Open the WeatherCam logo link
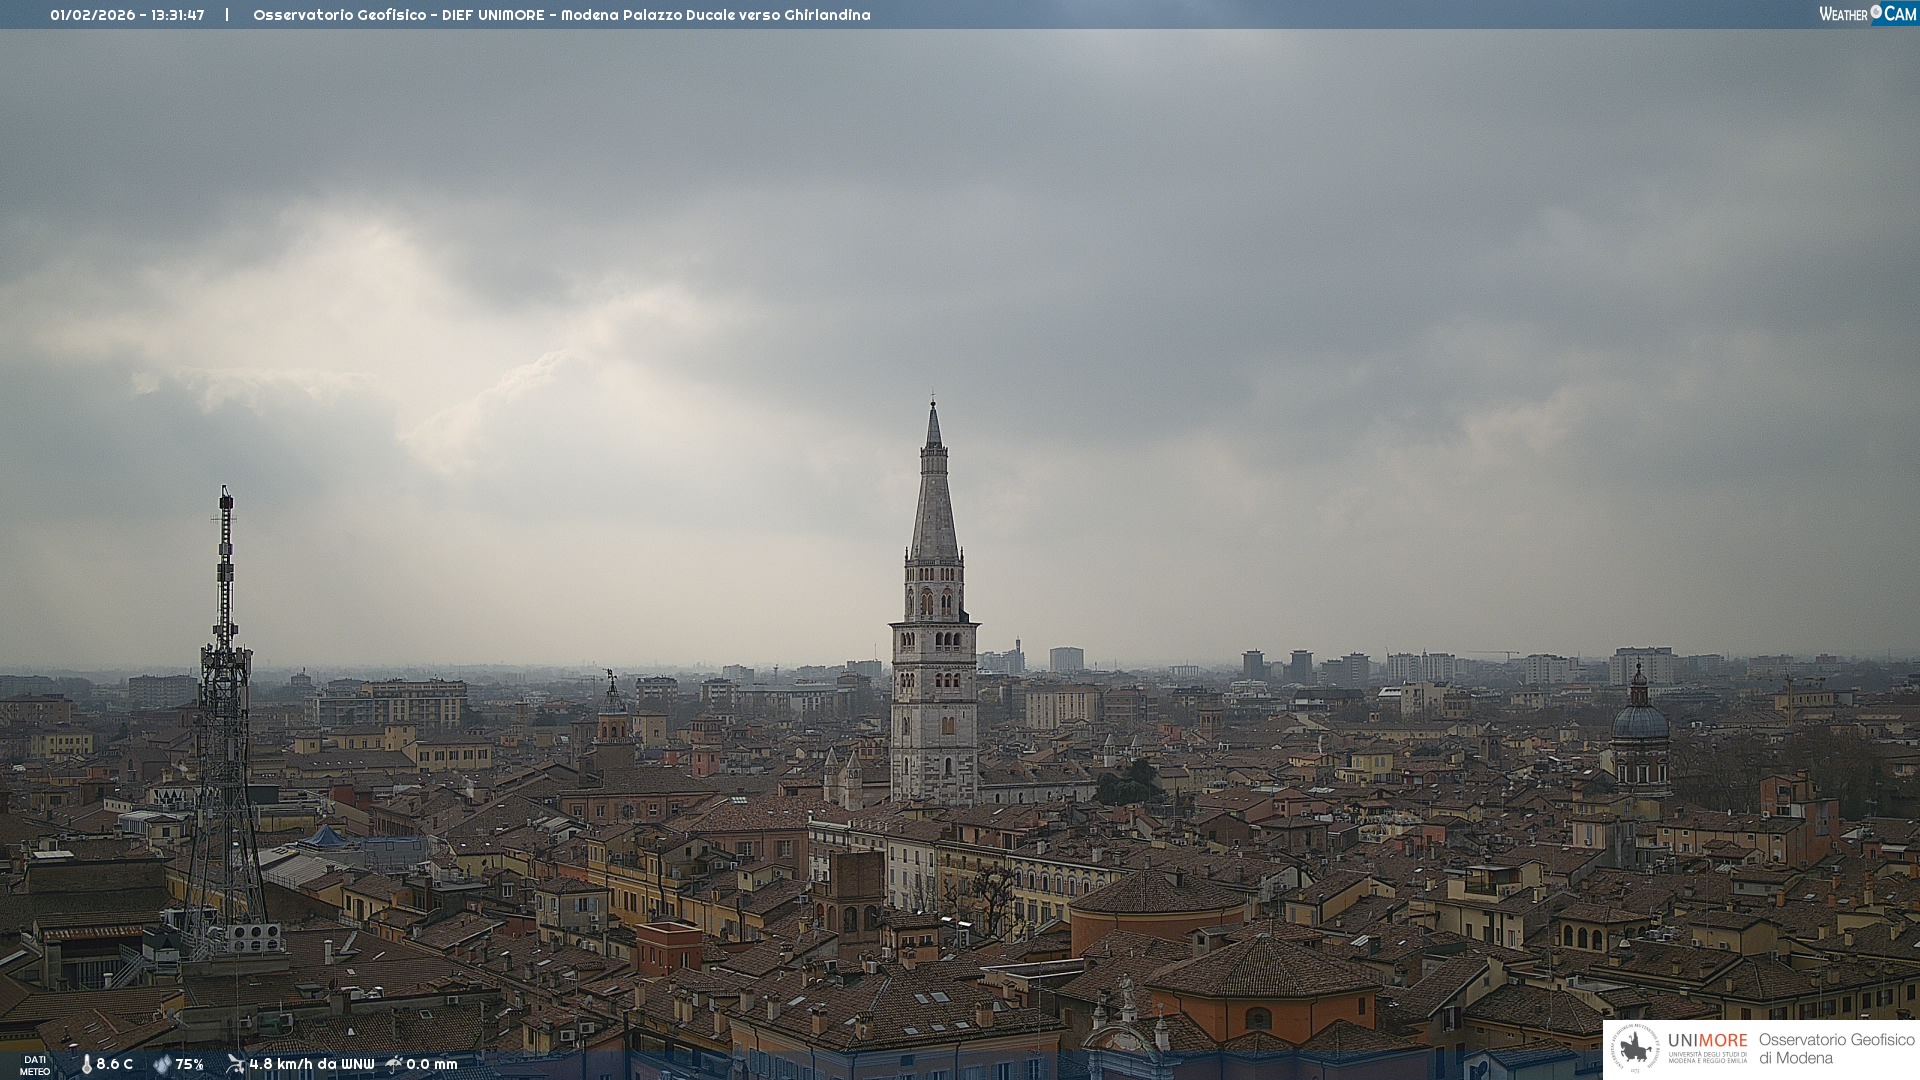The height and width of the screenshot is (1080, 1920). [1867, 13]
